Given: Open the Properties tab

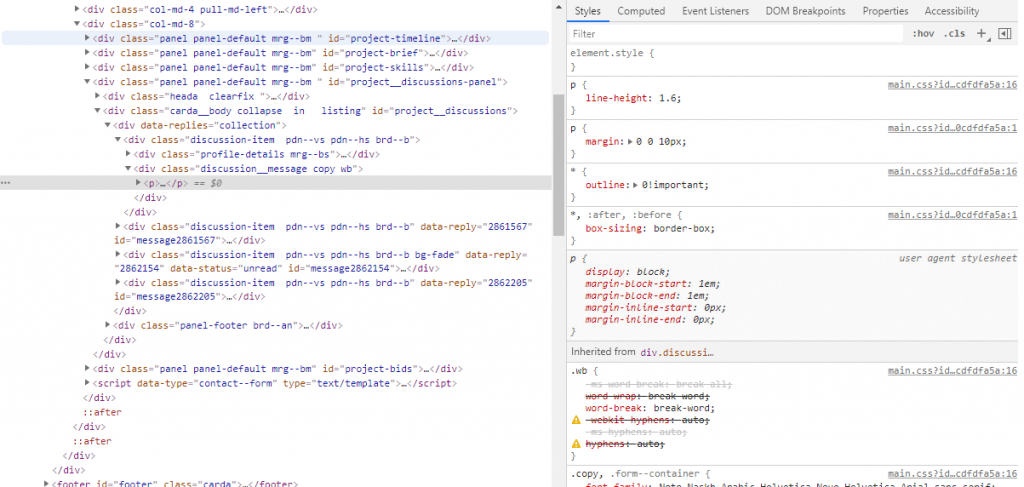Looking at the screenshot, I should [x=885, y=11].
